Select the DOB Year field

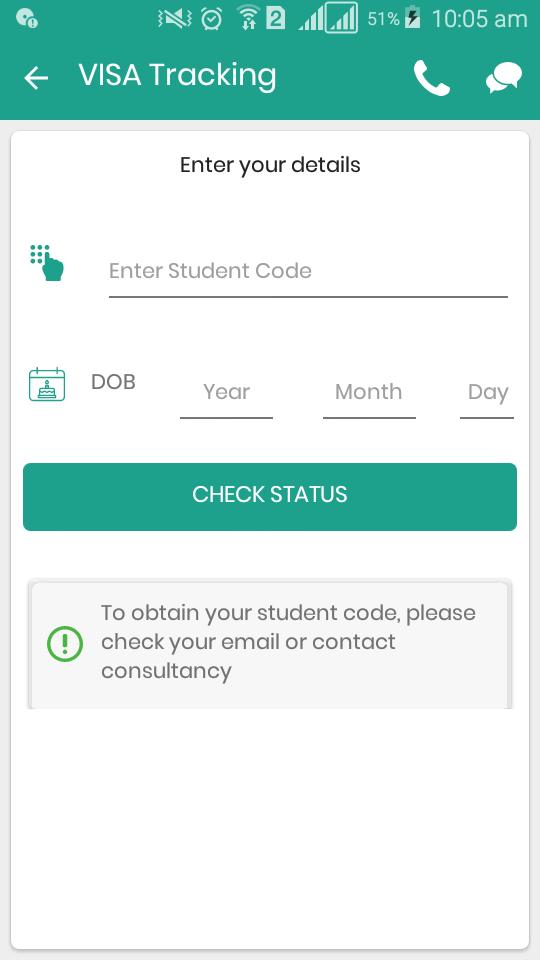point(227,392)
